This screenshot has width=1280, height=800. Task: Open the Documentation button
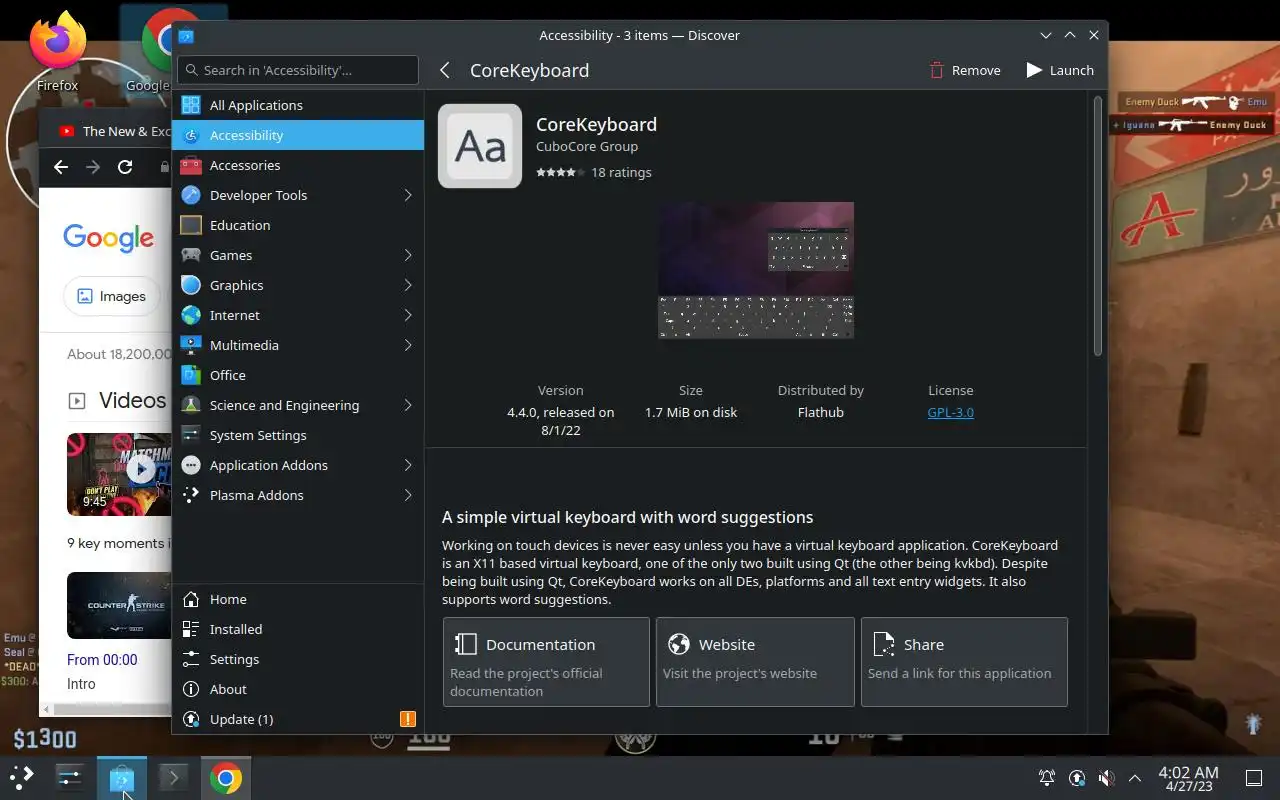(546, 662)
